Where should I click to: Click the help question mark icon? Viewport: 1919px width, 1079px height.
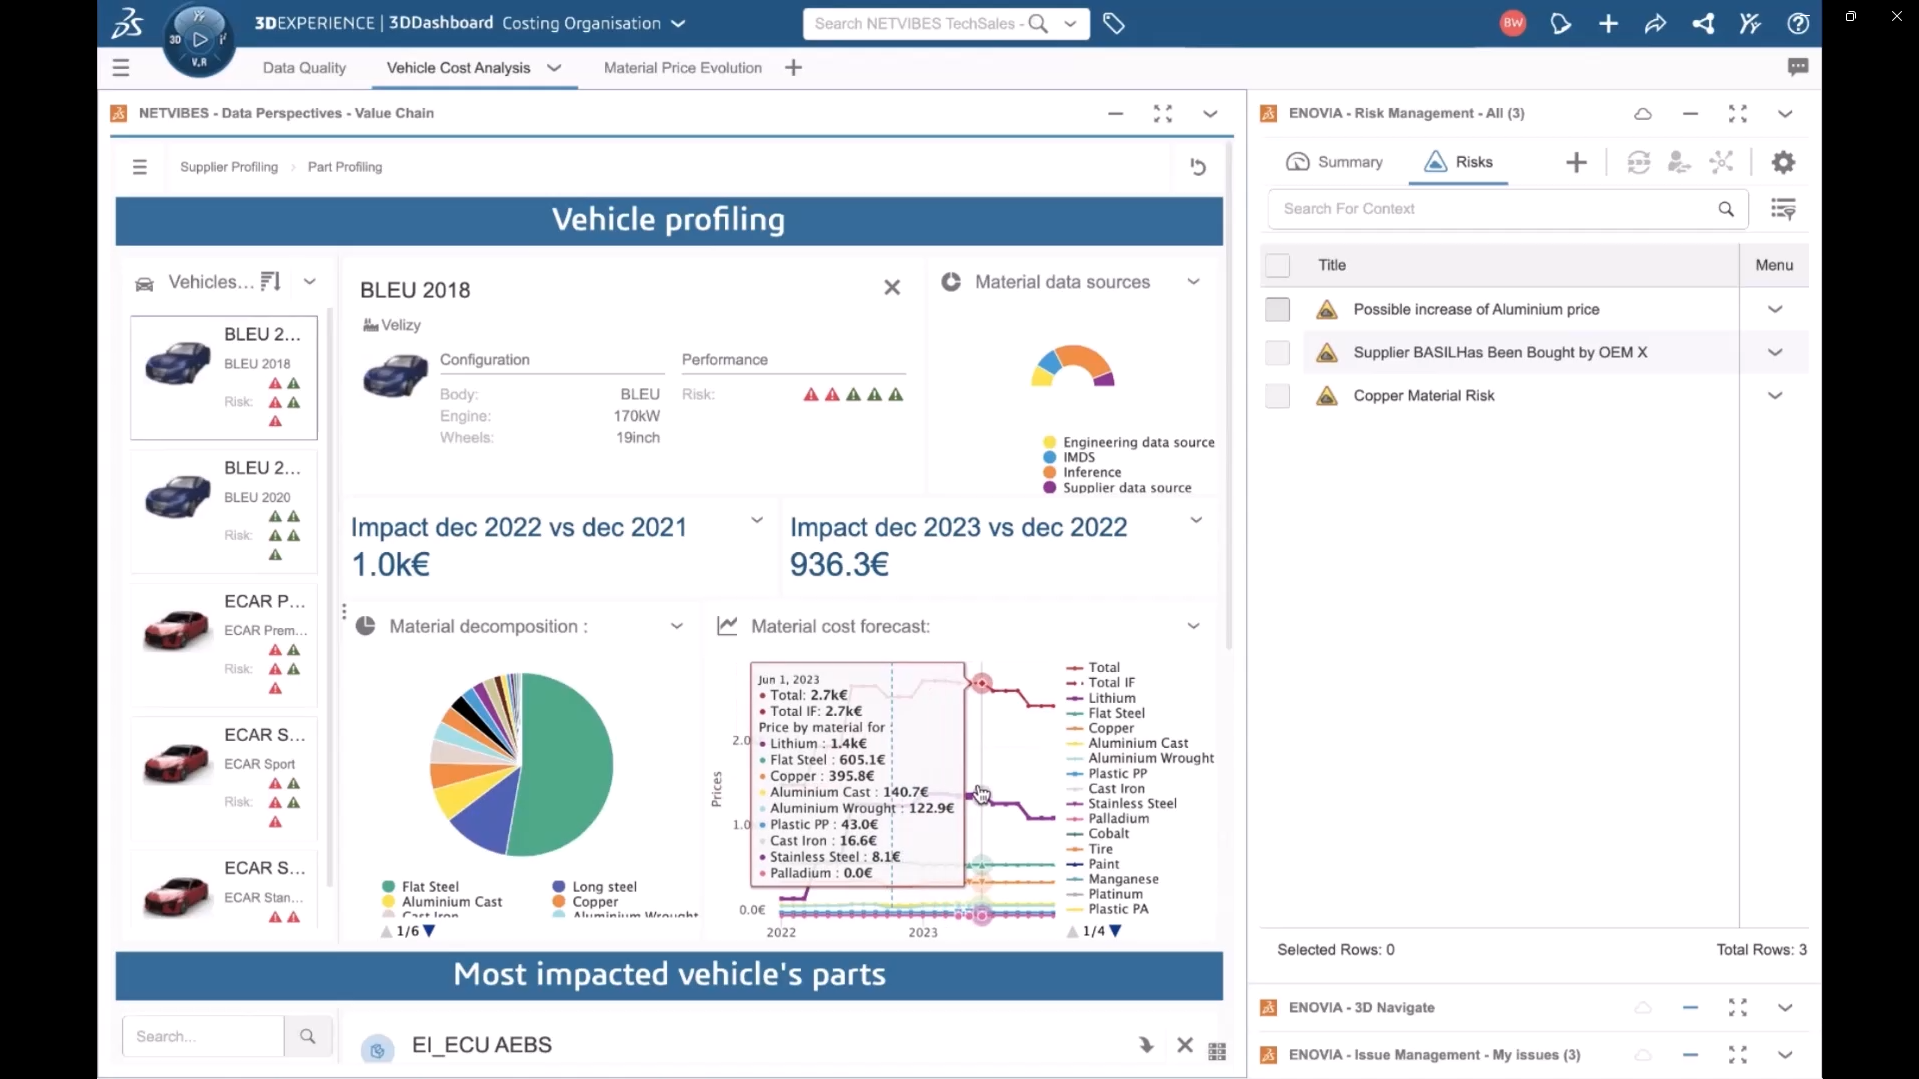point(1797,23)
